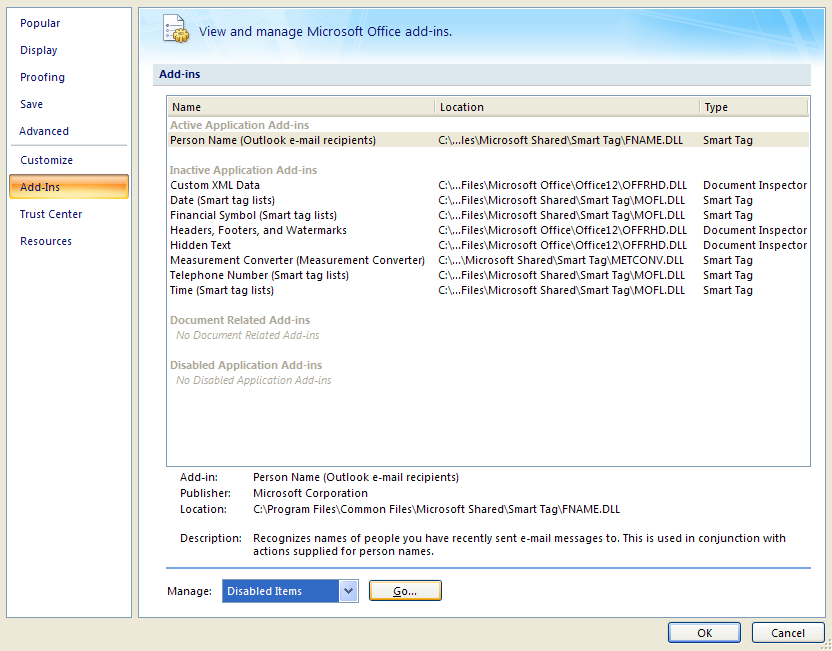Confirm with the OK button
Image resolution: width=832 pixels, height=651 pixels.
pos(704,632)
